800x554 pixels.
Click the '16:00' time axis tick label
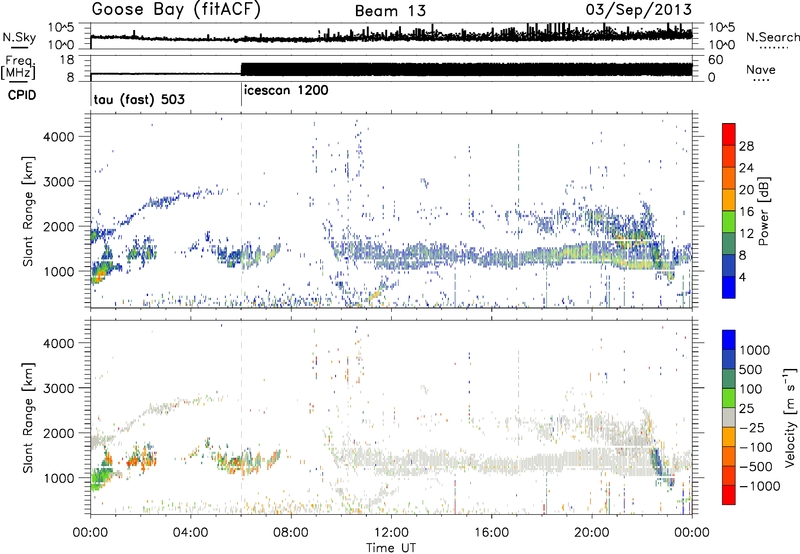(x=491, y=533)
